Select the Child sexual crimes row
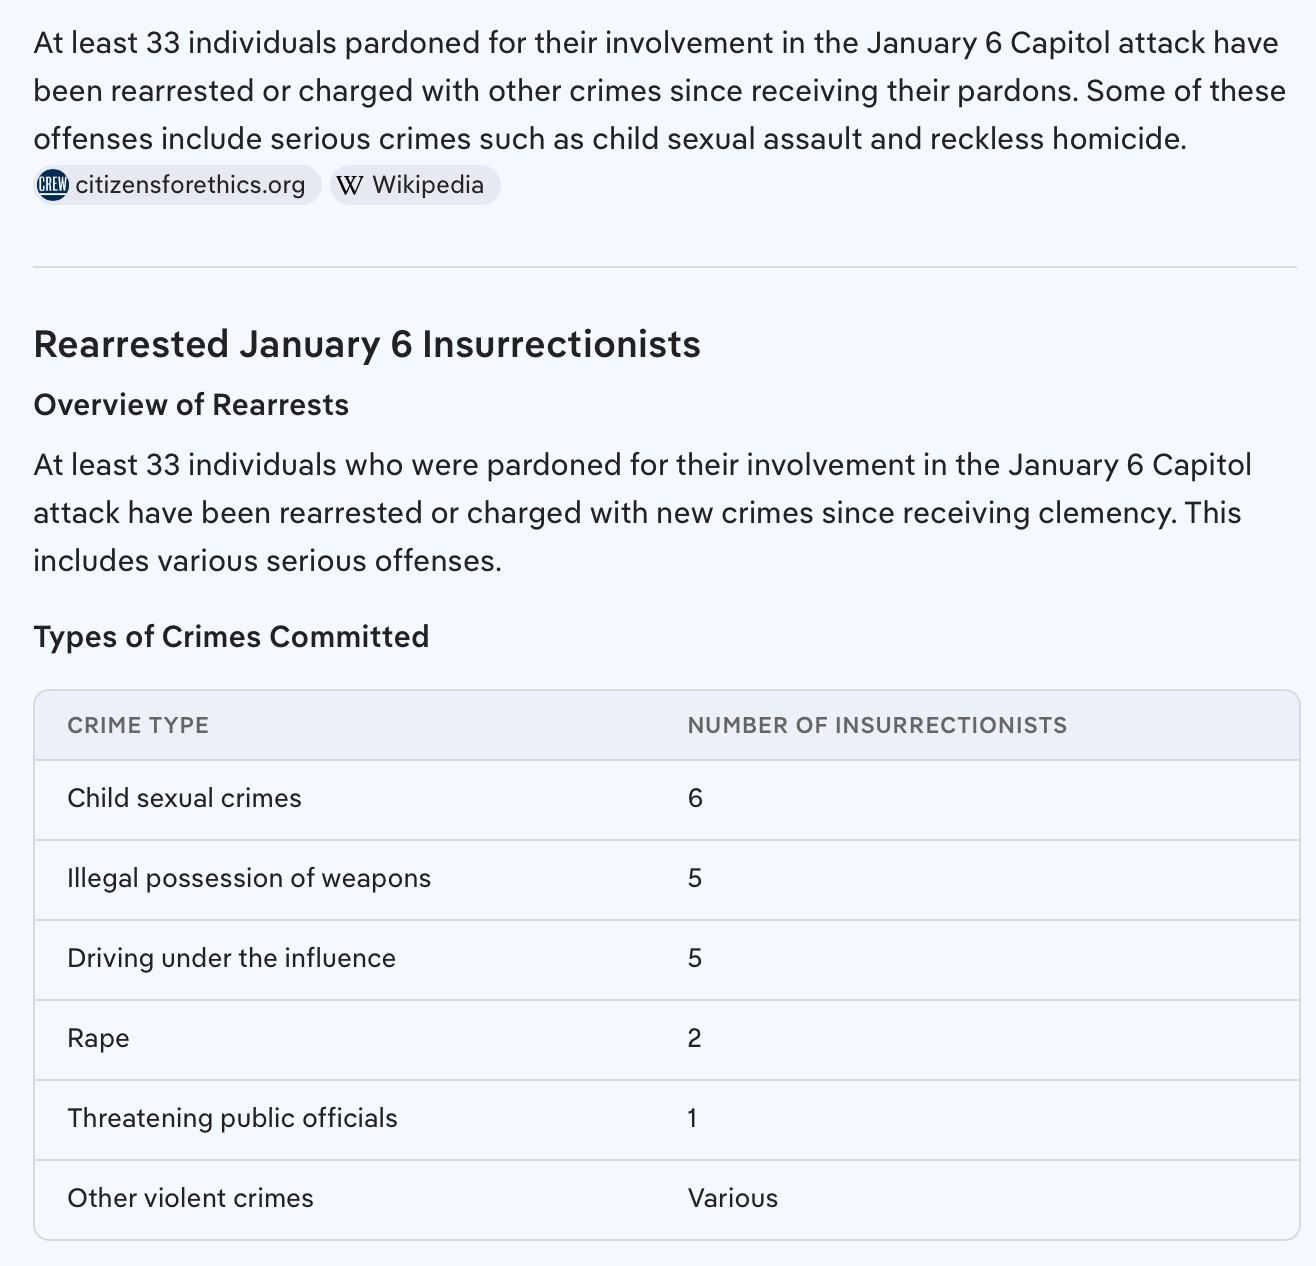Image resolution: width=1316 pixels, height=1266 pixels. 184,798
